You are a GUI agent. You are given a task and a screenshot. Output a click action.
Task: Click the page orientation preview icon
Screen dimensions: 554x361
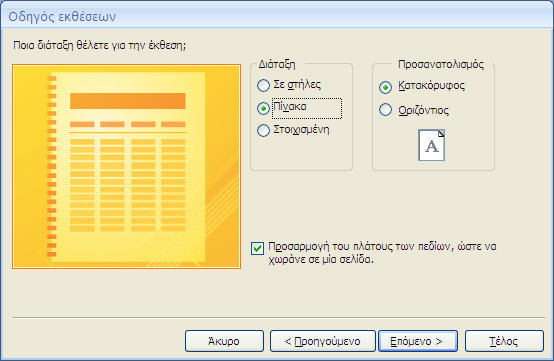point(431,145)
